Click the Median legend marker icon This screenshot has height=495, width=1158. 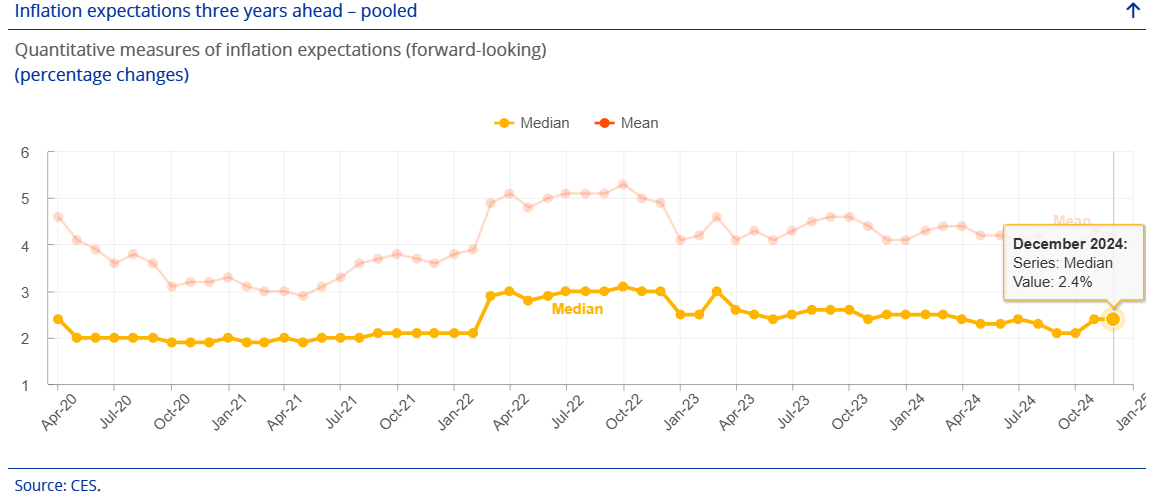coord(504,124)
